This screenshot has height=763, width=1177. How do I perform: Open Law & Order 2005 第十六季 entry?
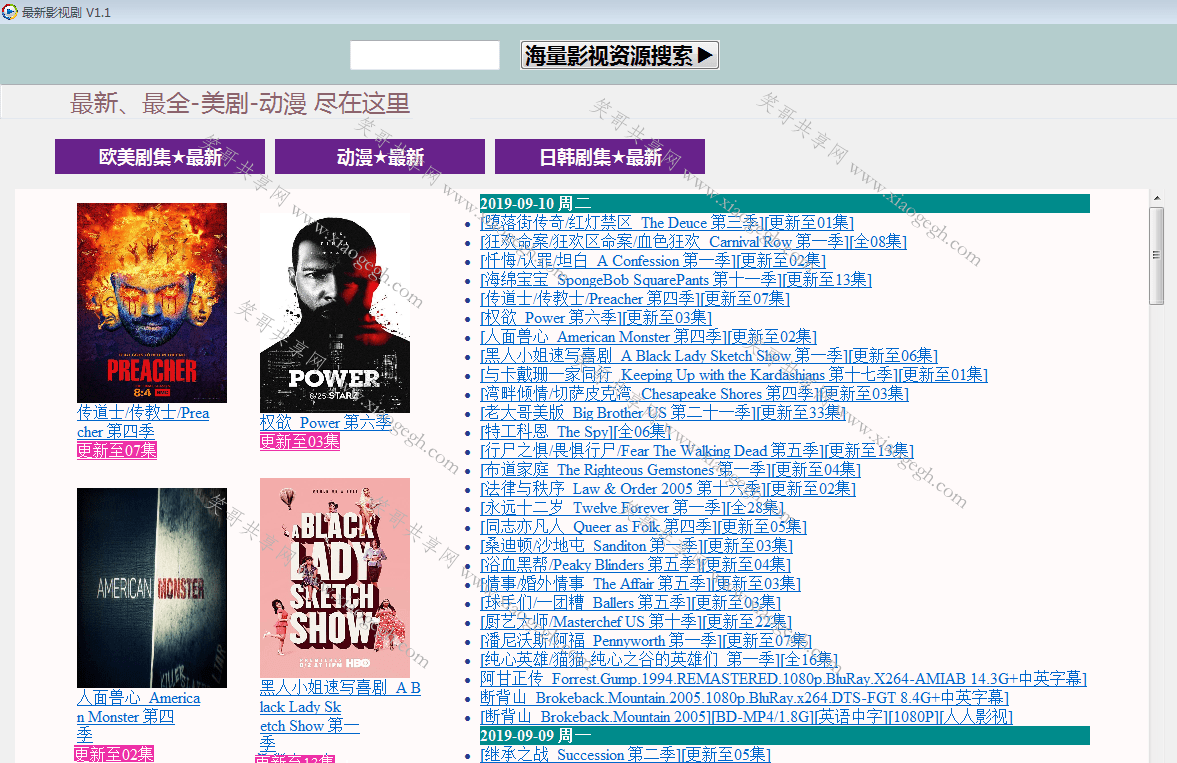pos(668,489)
